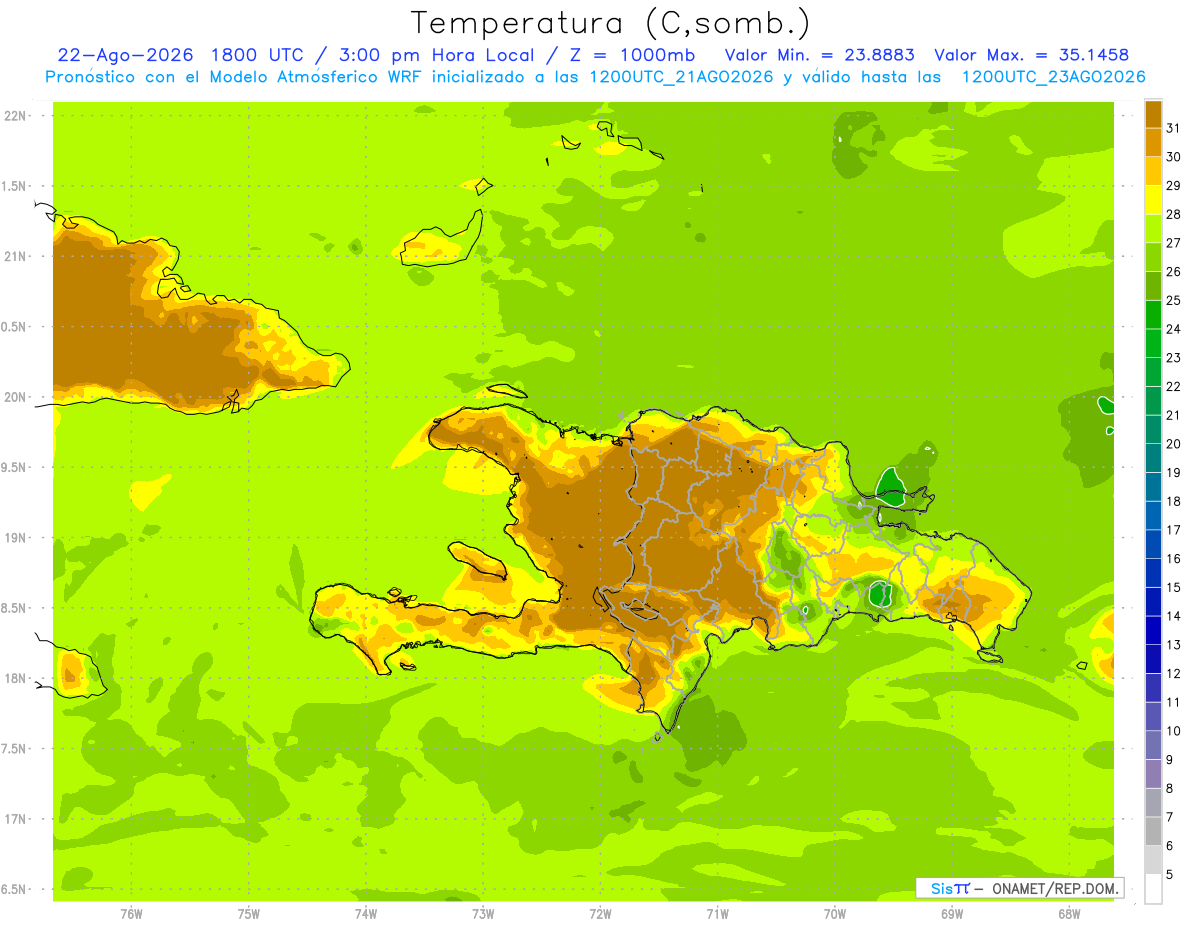This screenshot has width=1200, height=927.
Task: Click the '27' legend value
Action: click(1174, 243)
